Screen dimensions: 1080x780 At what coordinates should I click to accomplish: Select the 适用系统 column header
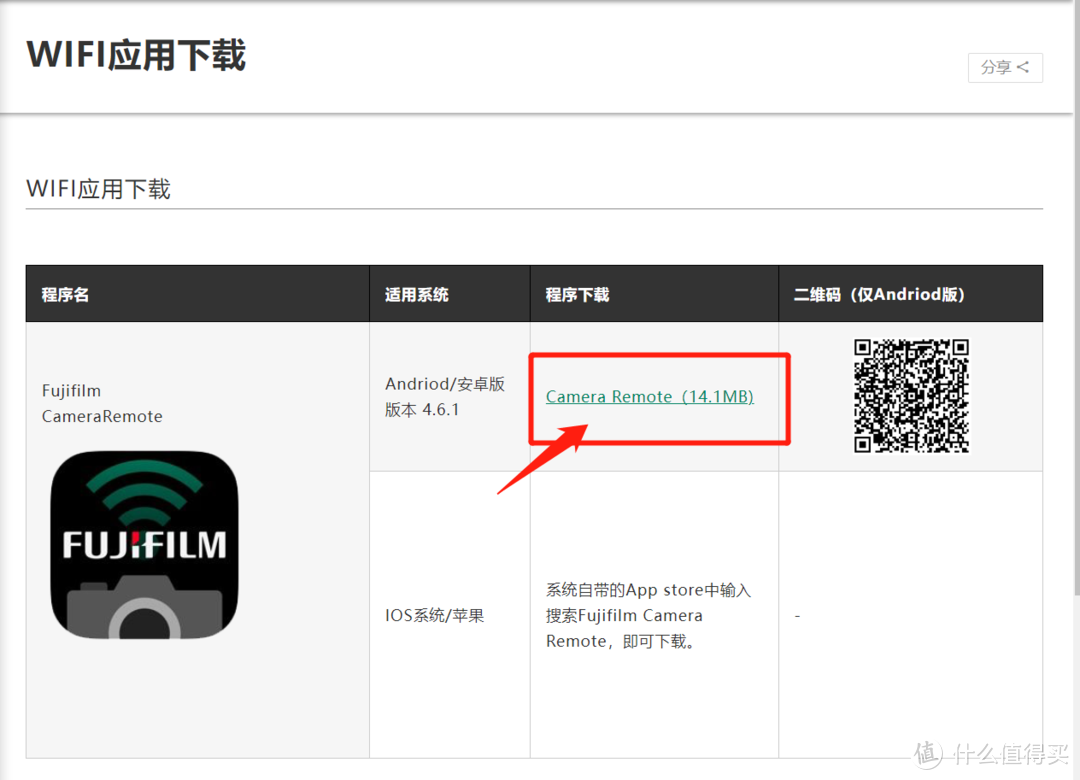(416, 295)
